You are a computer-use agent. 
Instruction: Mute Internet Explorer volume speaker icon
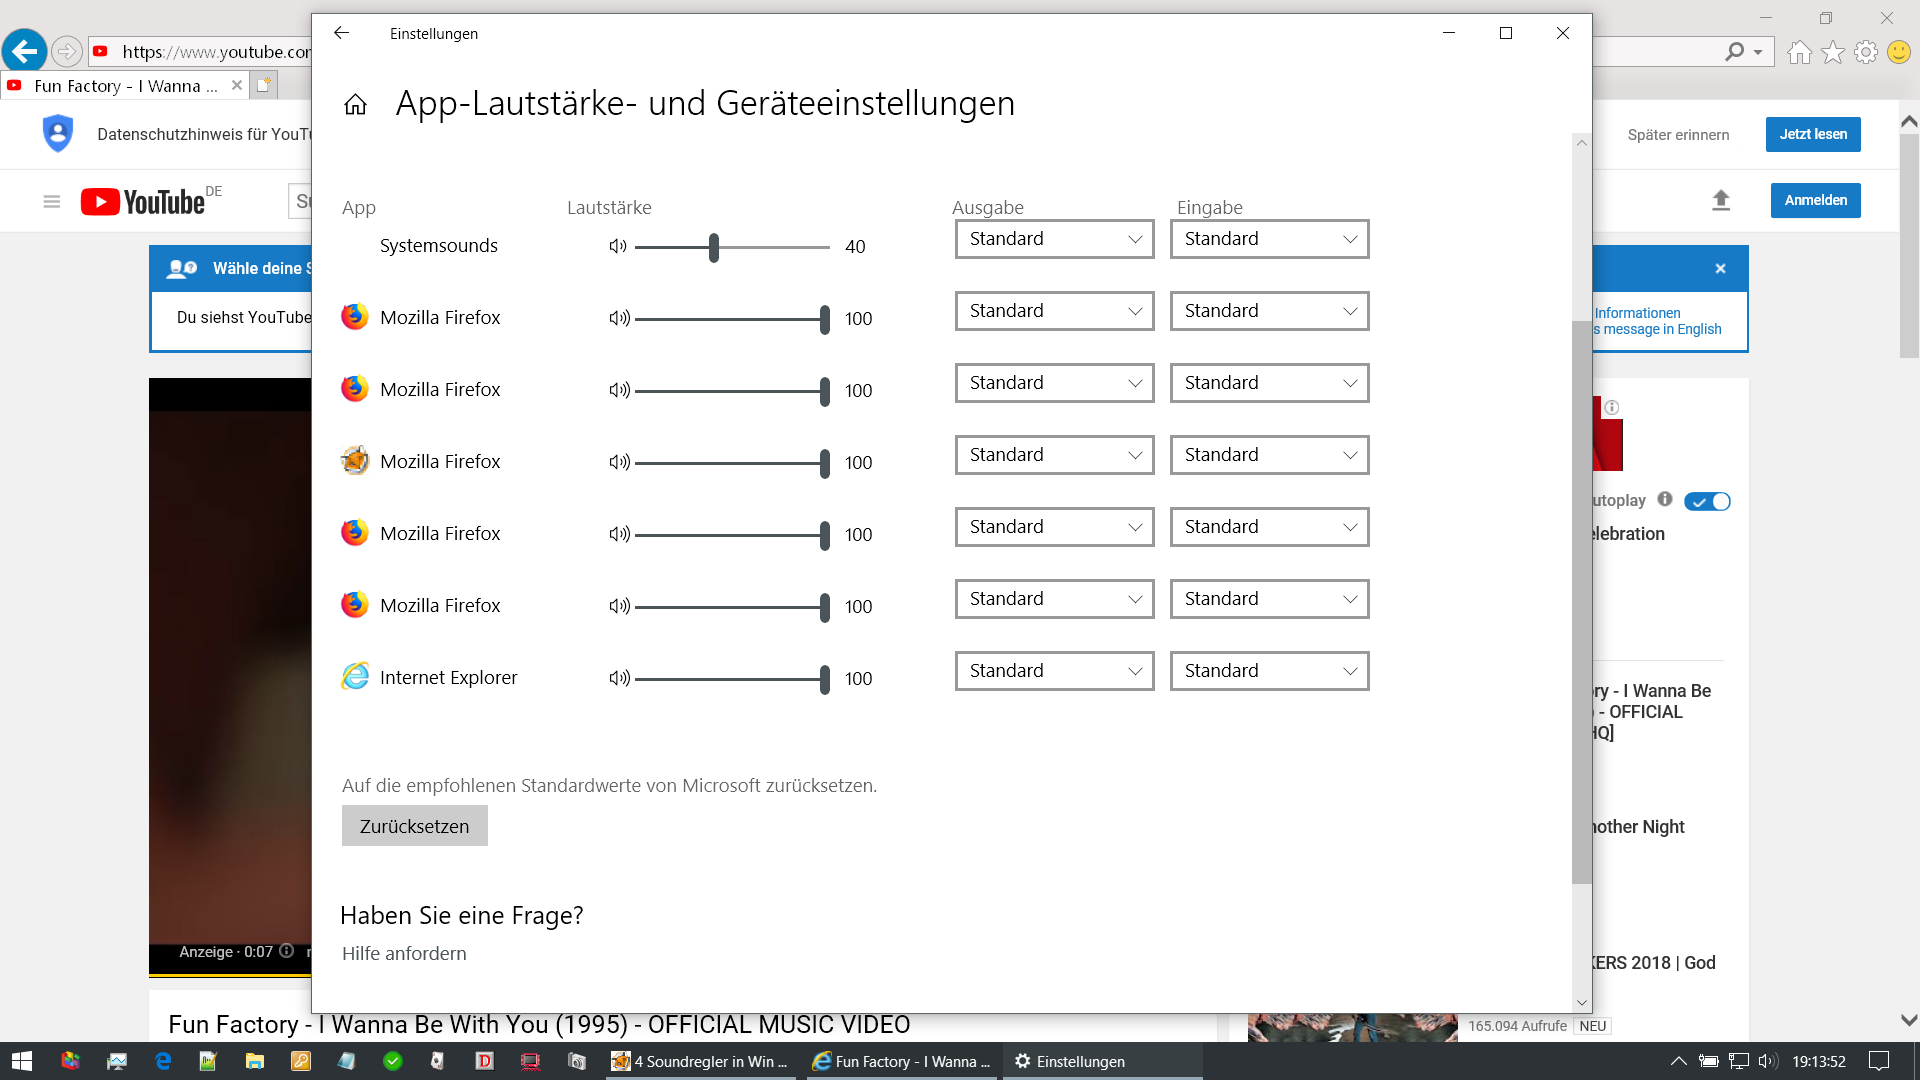(x=619, y=678)
